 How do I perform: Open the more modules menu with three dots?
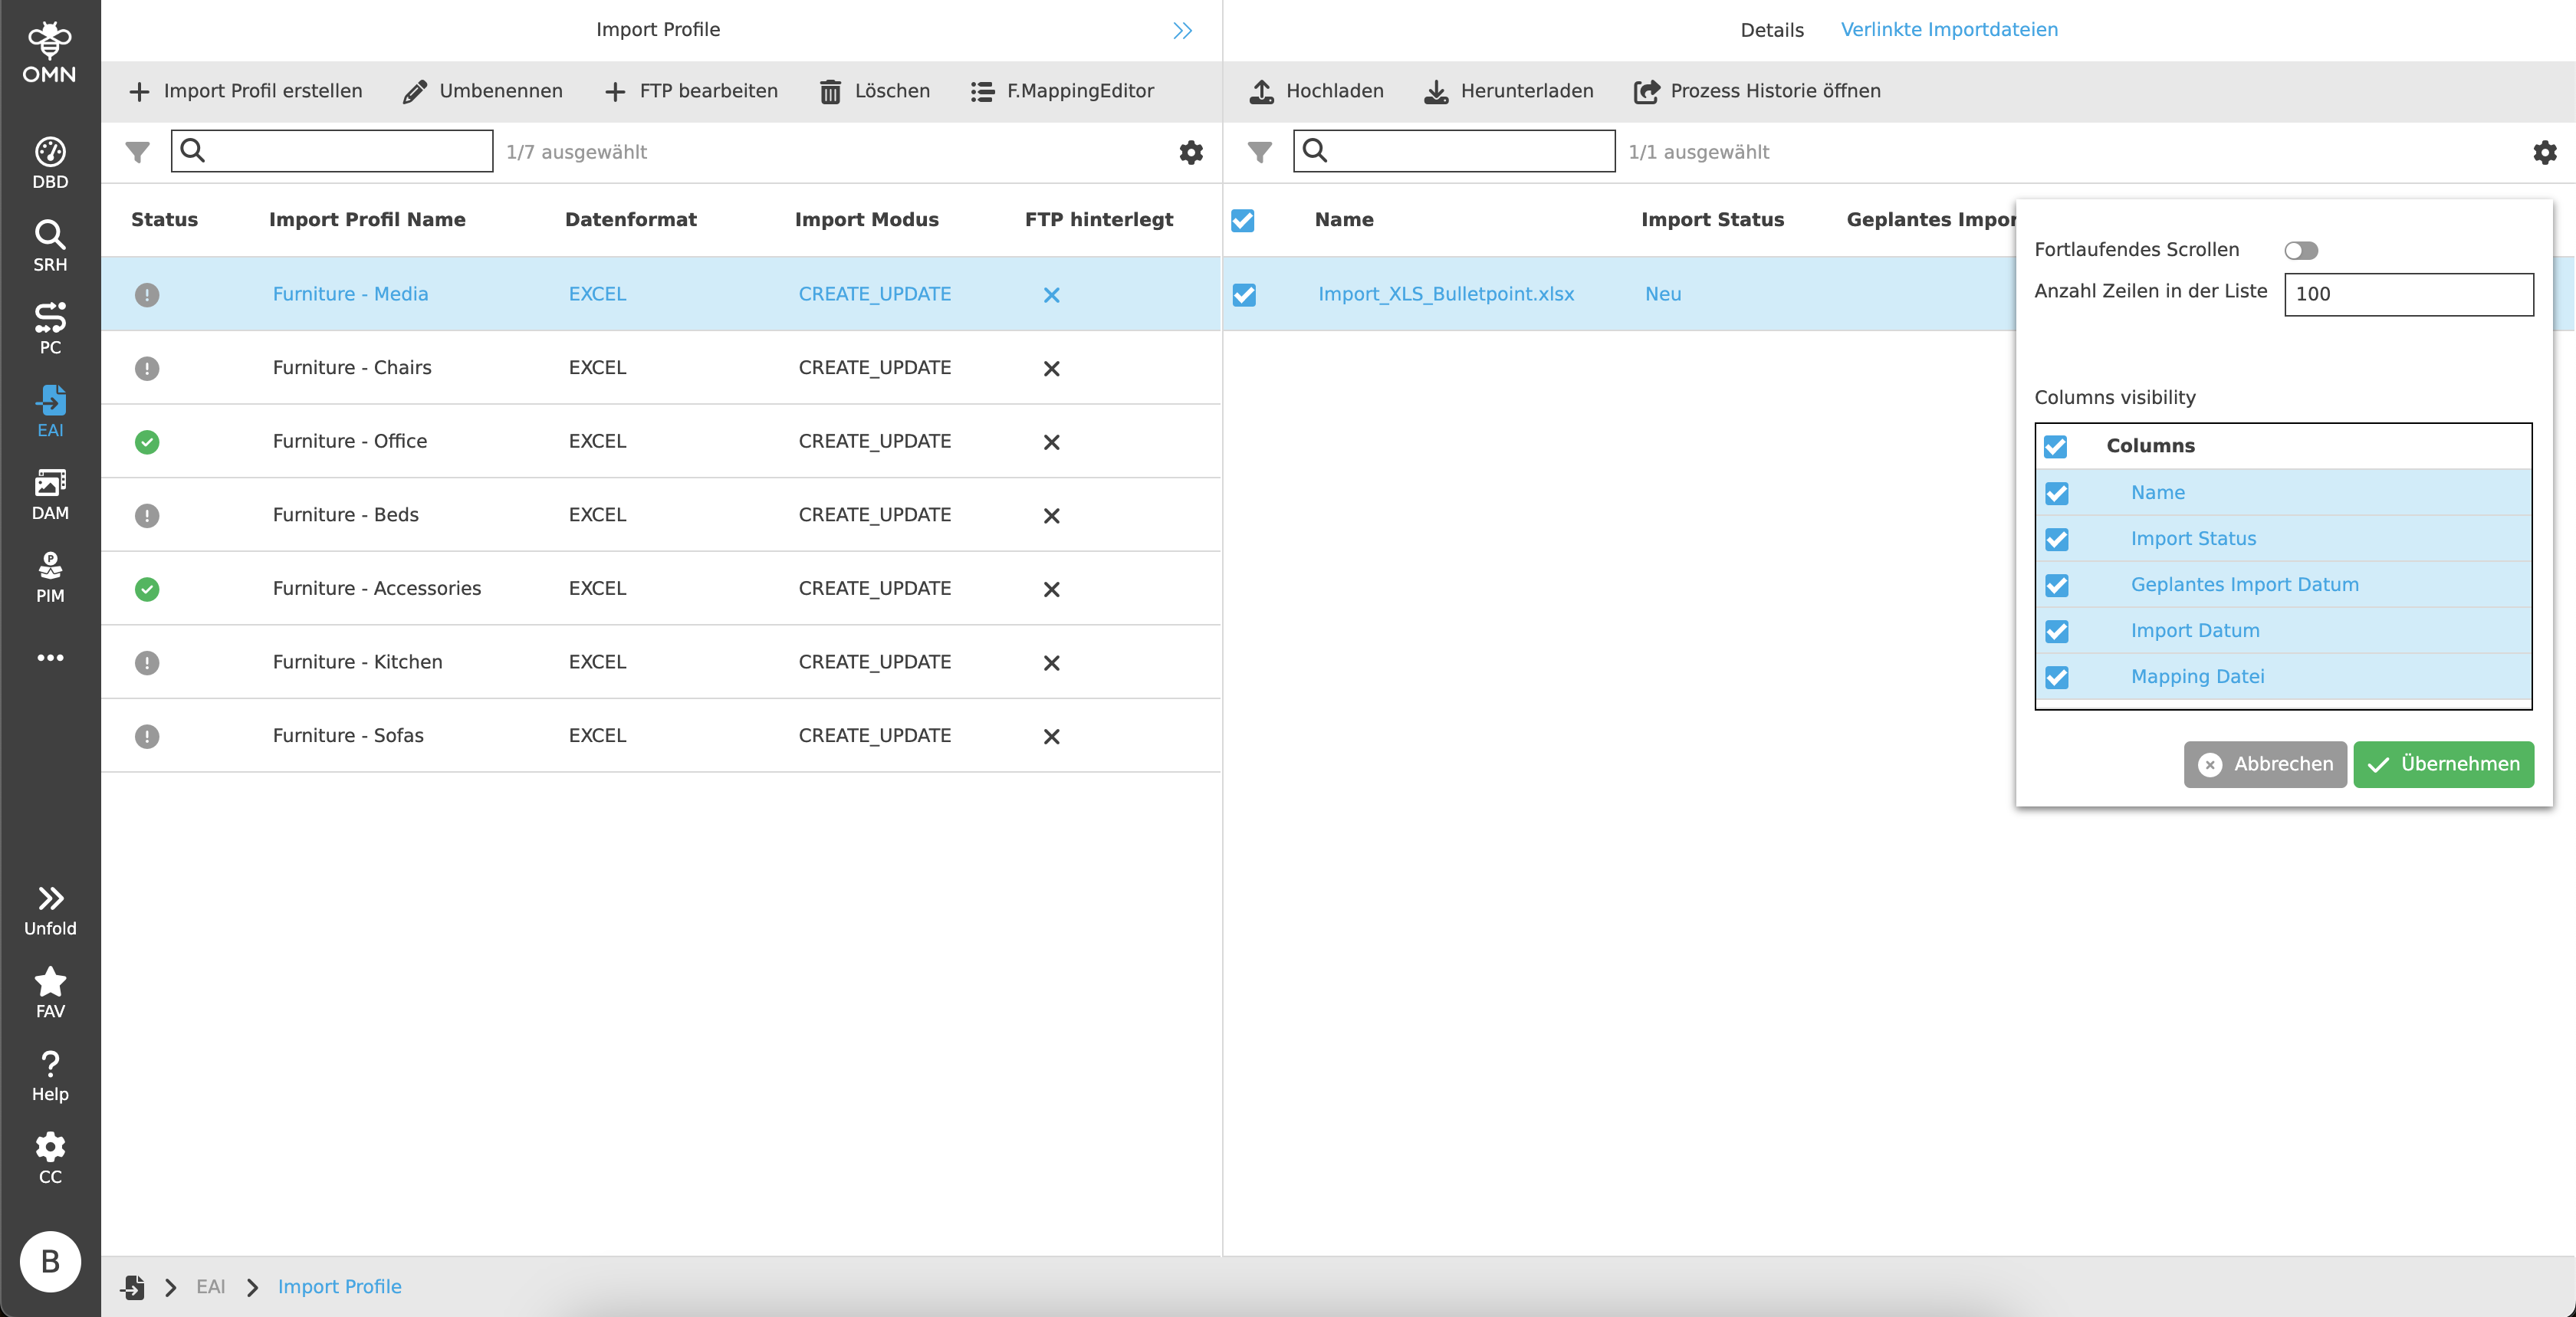pos(50,657)
